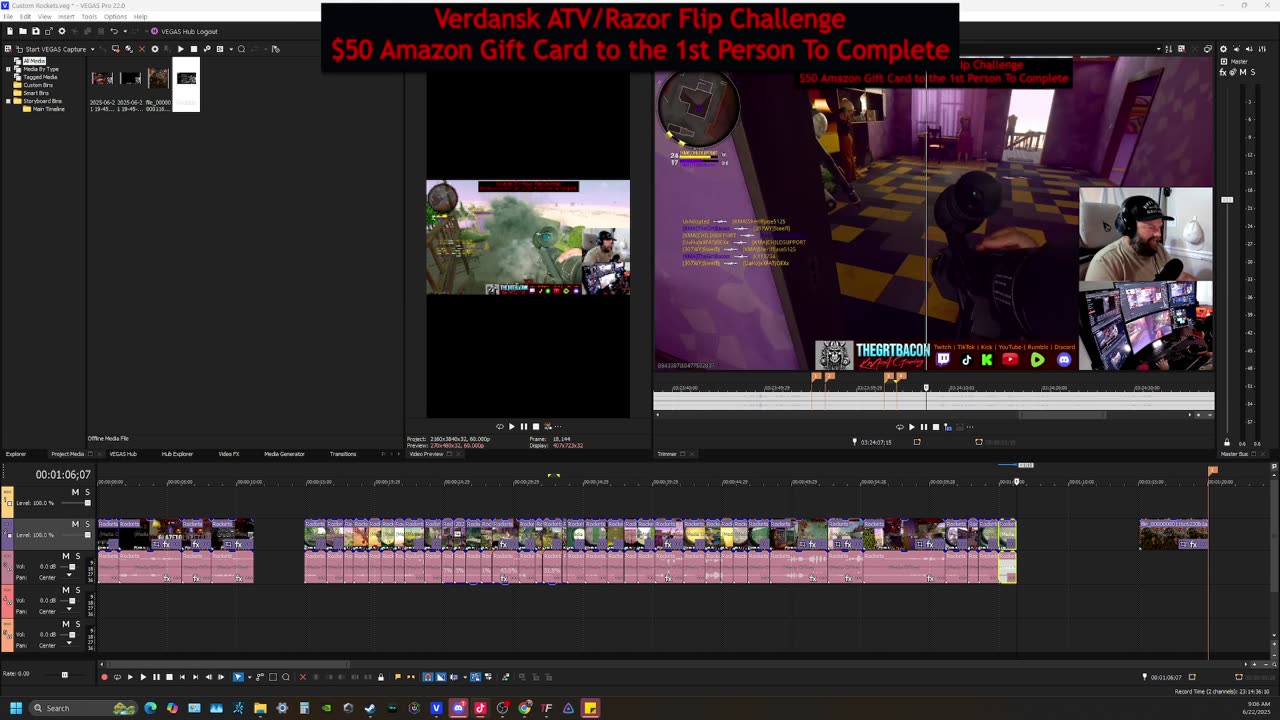Open the Start VEGAS Capture dropdown arrow
This screenshot has height=720, width=1280.
(x=93, y=49)
